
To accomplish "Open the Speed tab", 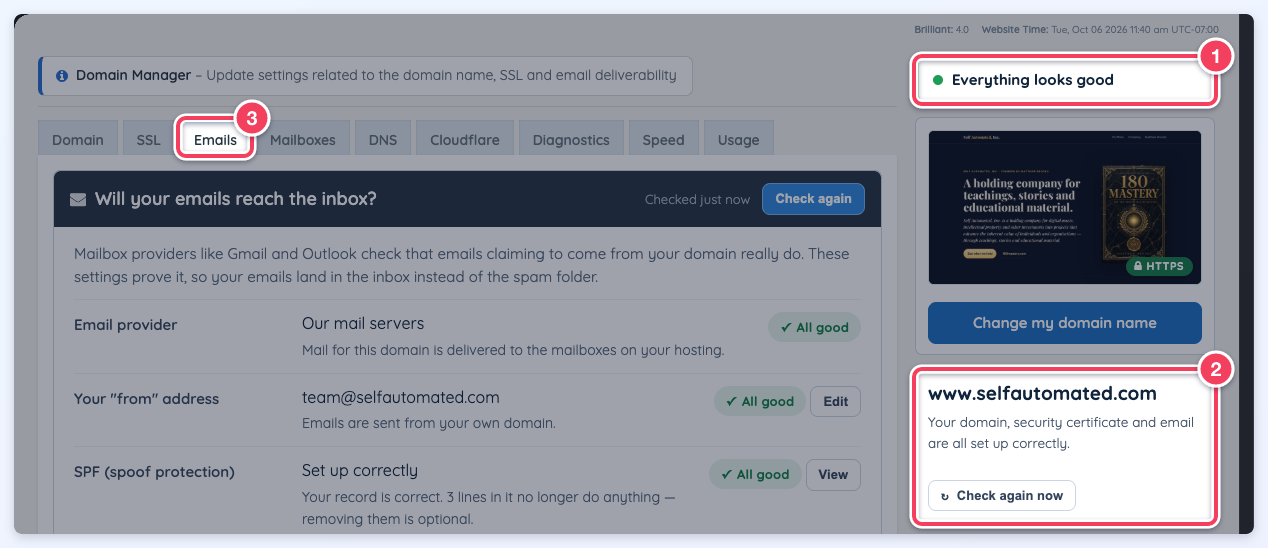I will [x=664, y=140].
